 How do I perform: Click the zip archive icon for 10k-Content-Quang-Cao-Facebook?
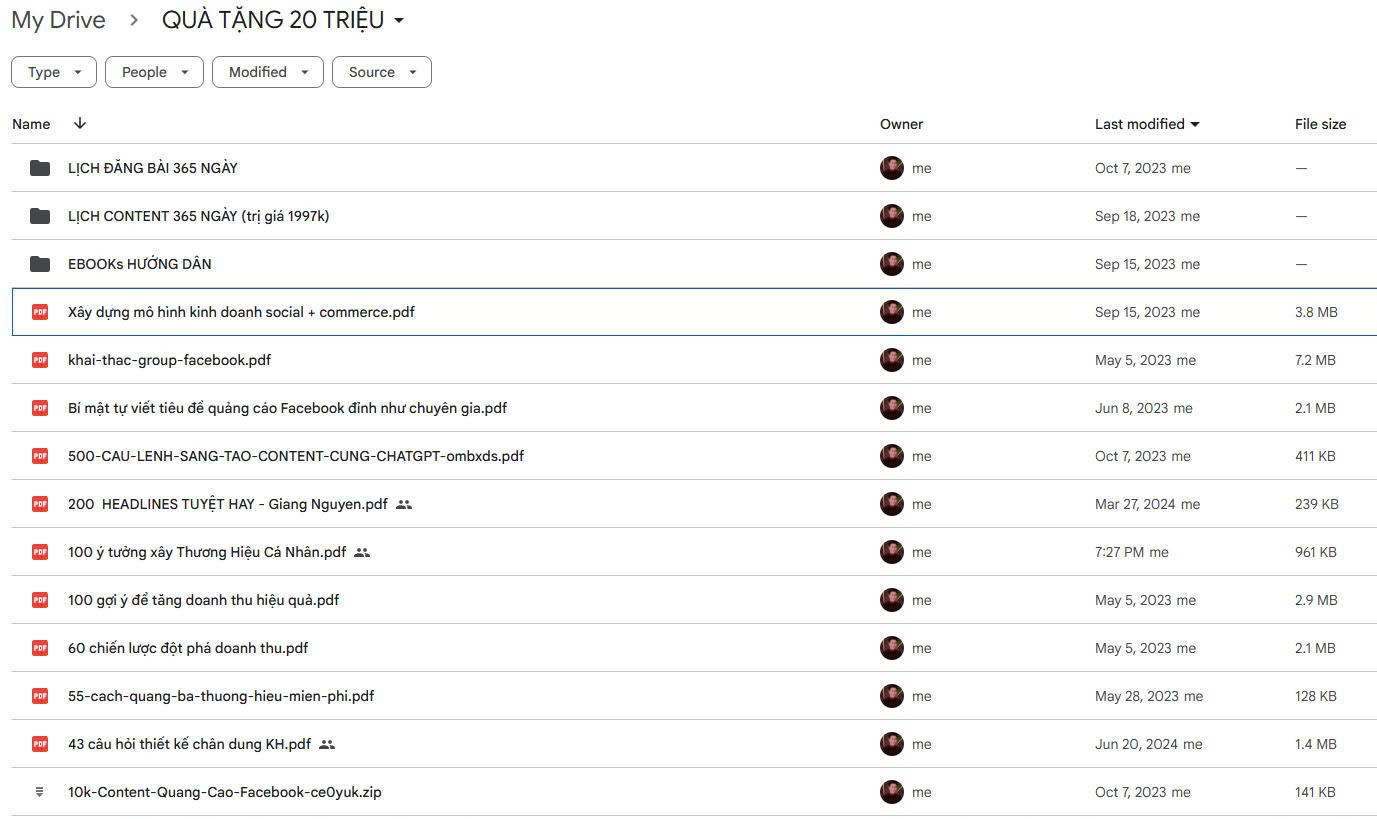pos(40,792)
